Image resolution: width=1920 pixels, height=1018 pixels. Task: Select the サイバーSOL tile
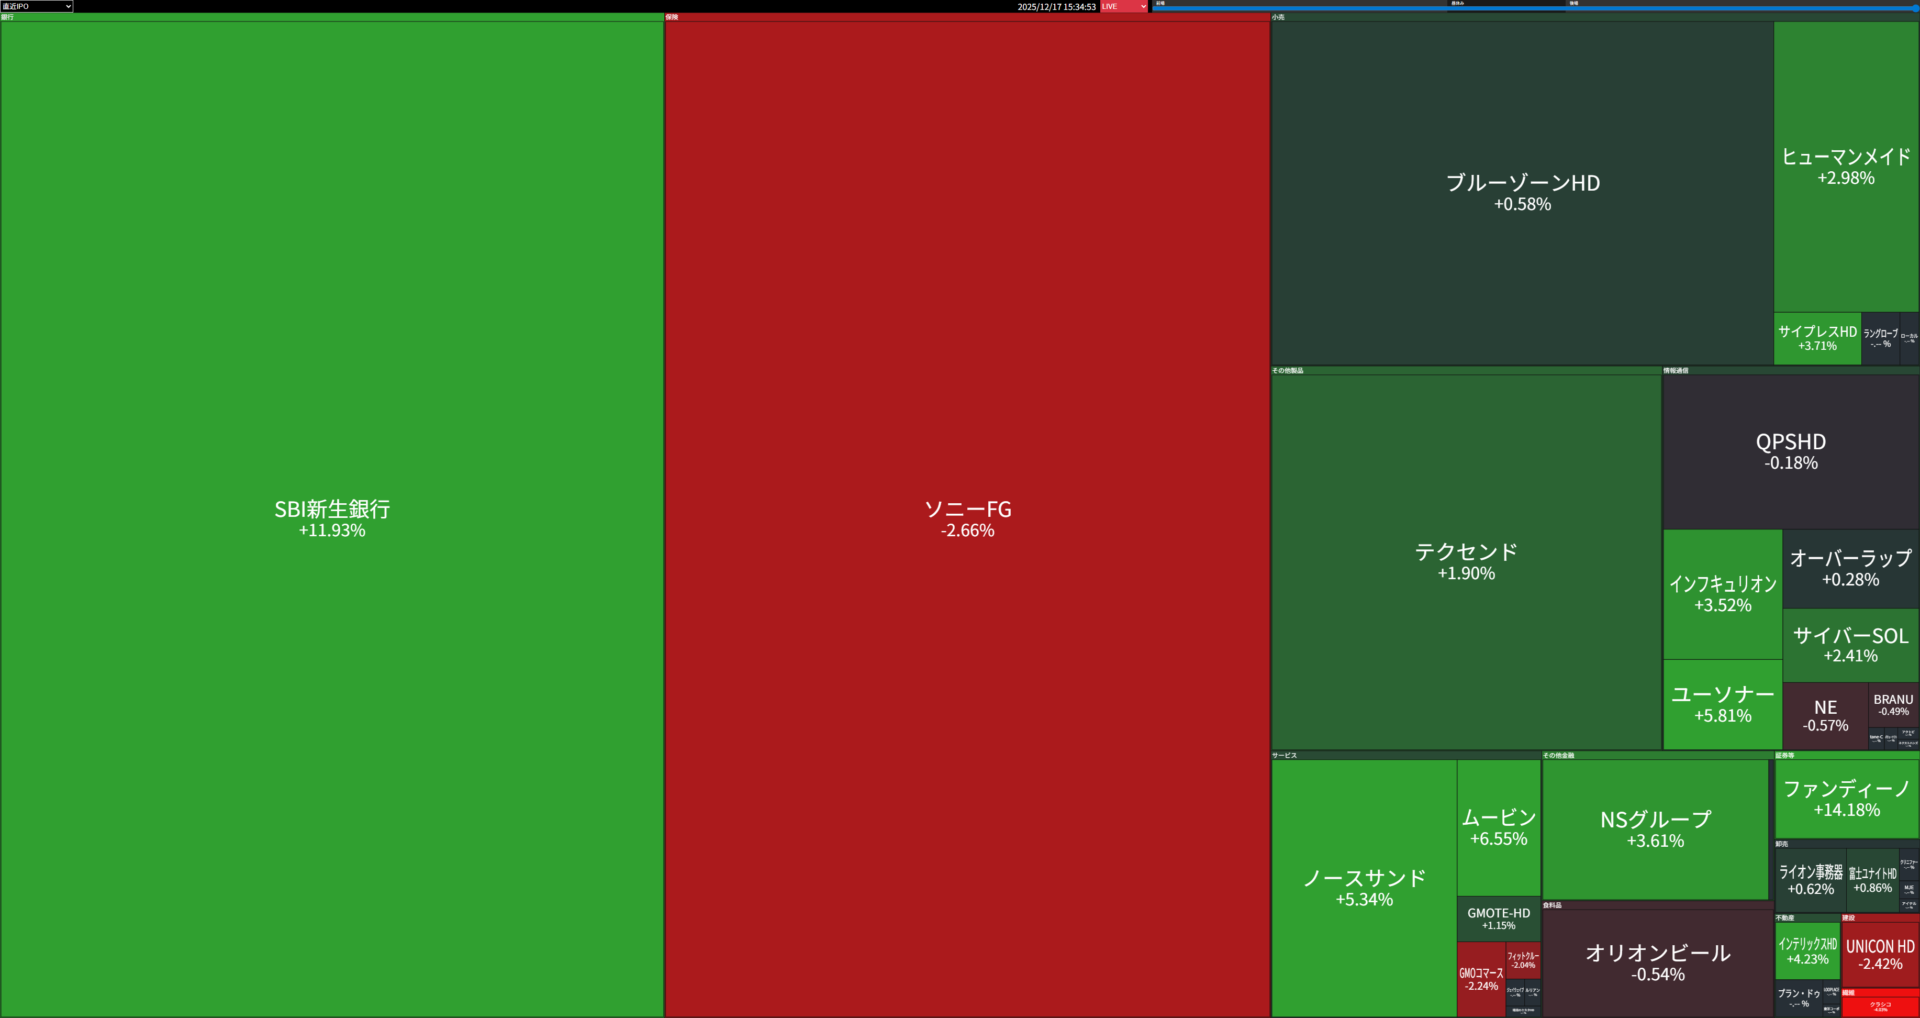pos(1850,645)
